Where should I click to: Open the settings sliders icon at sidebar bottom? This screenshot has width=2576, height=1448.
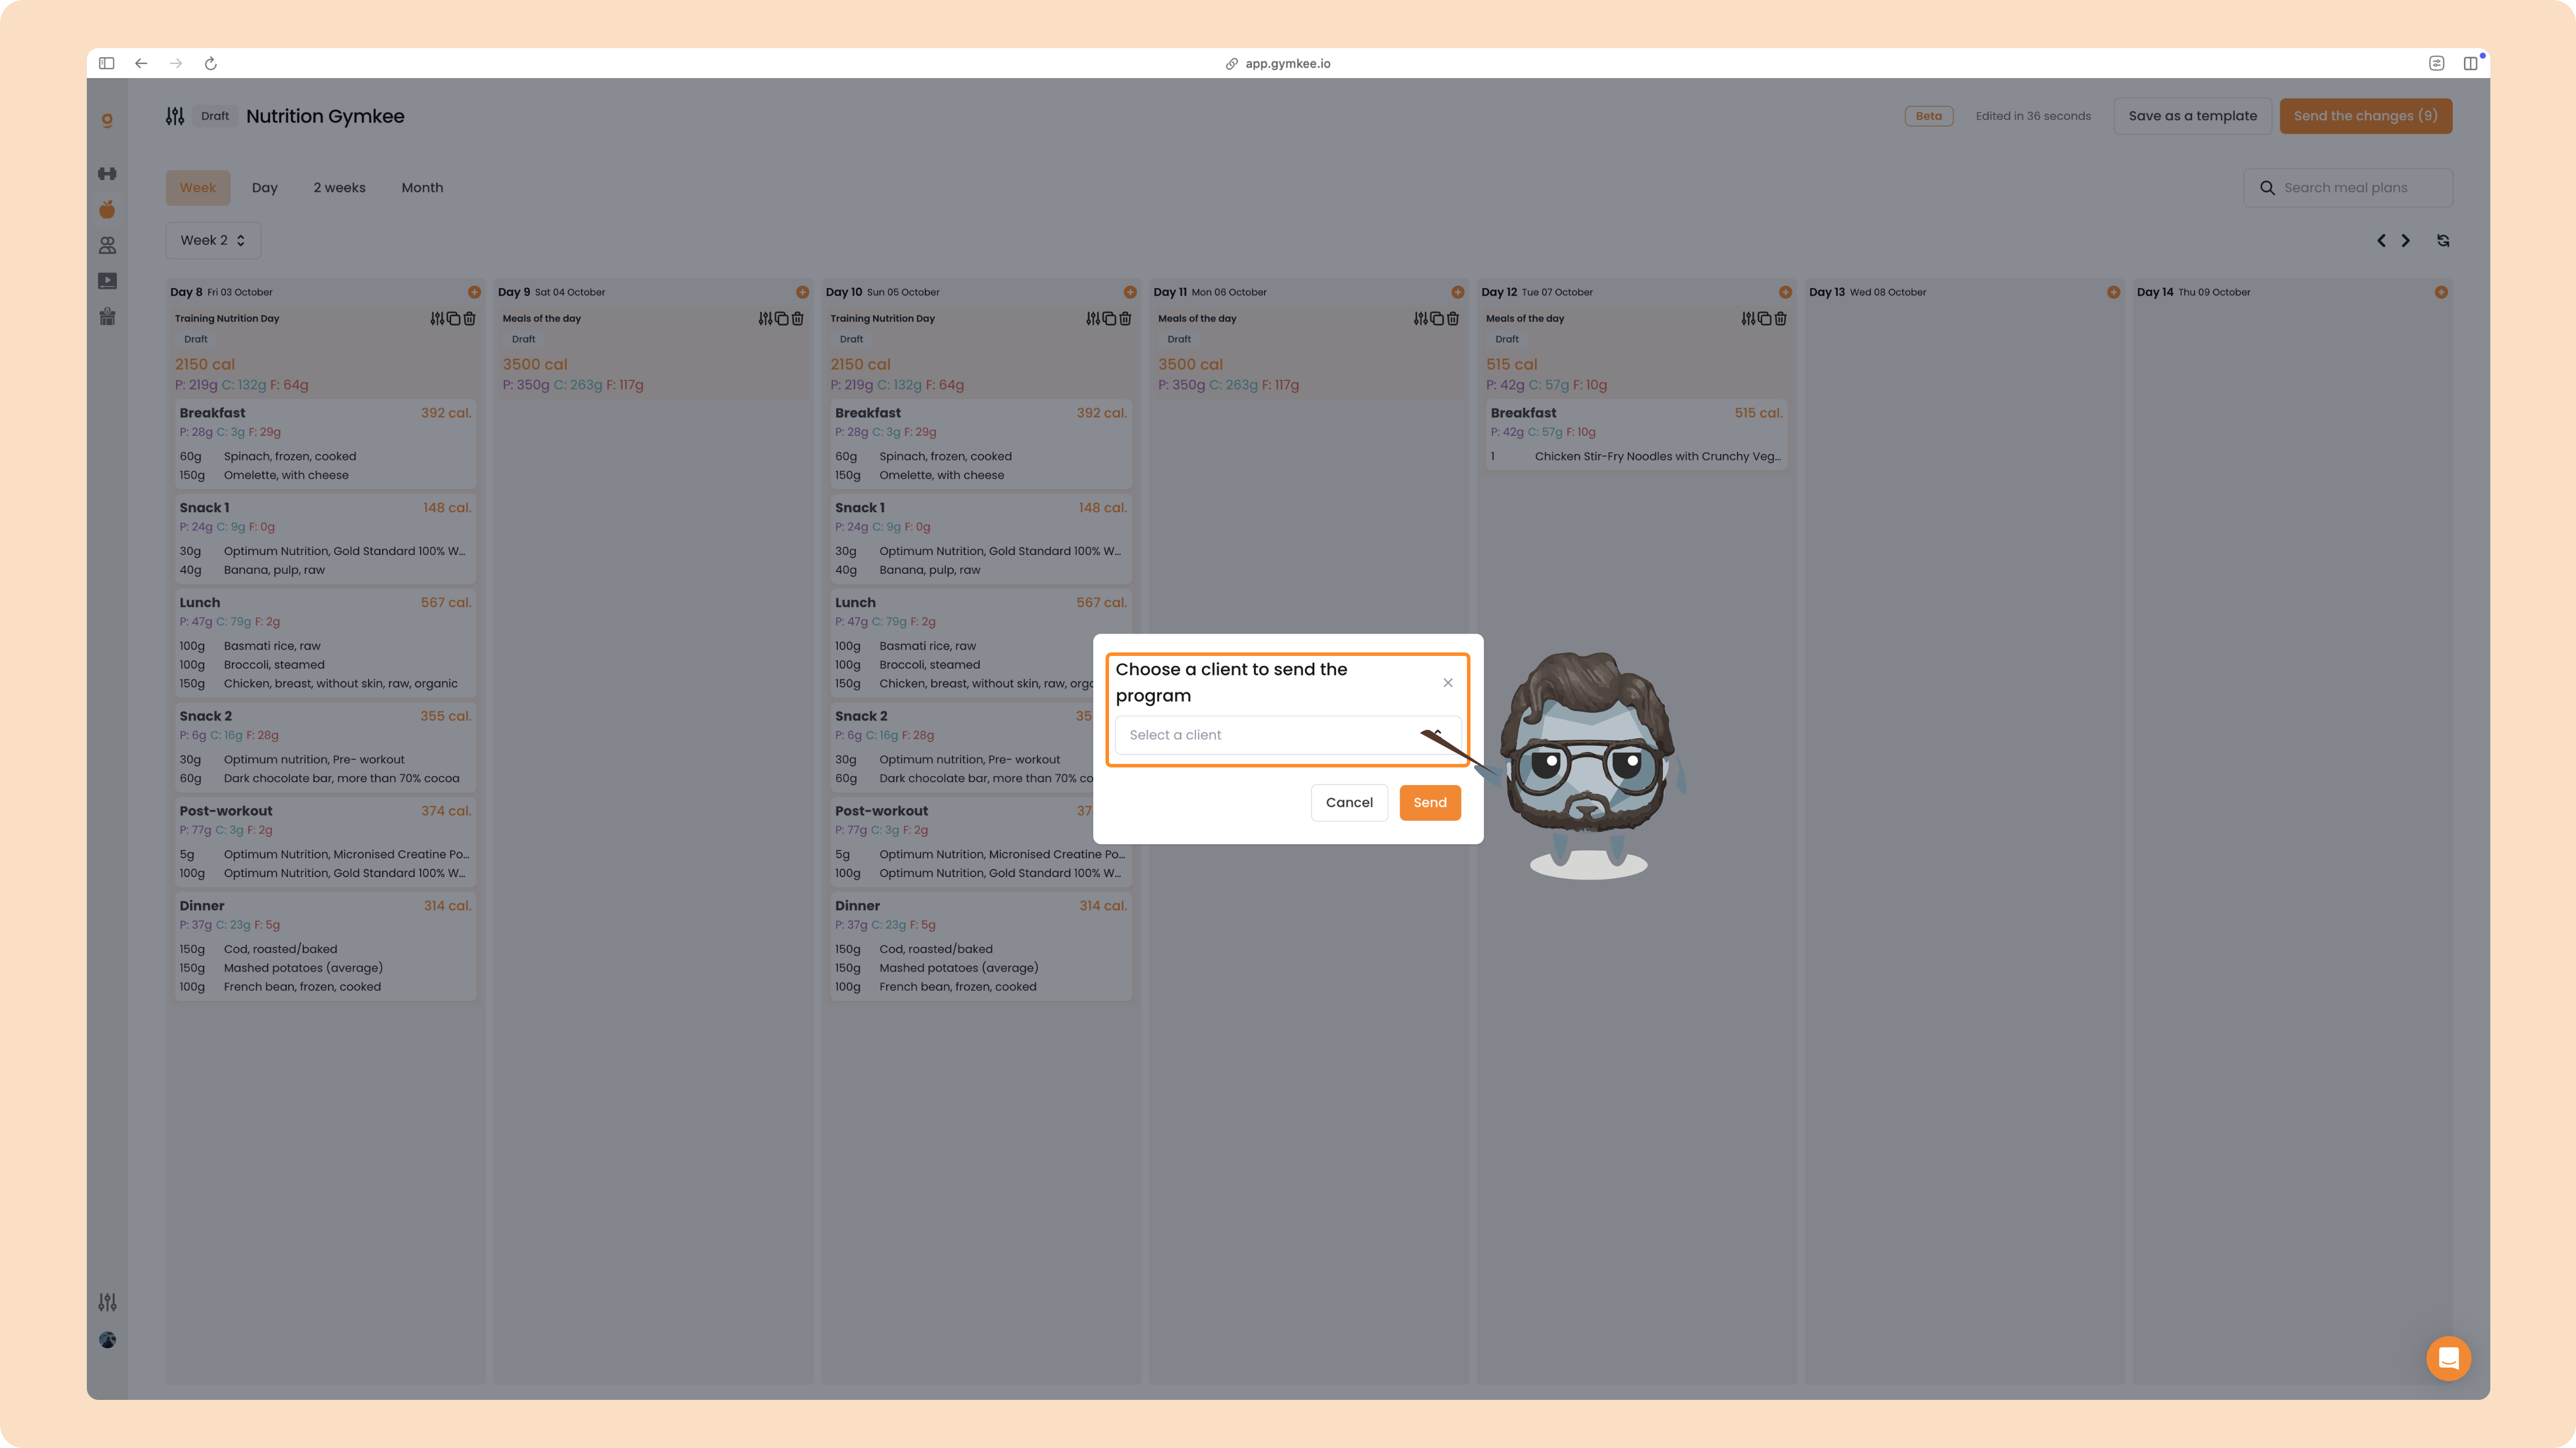pos(107,1302)
